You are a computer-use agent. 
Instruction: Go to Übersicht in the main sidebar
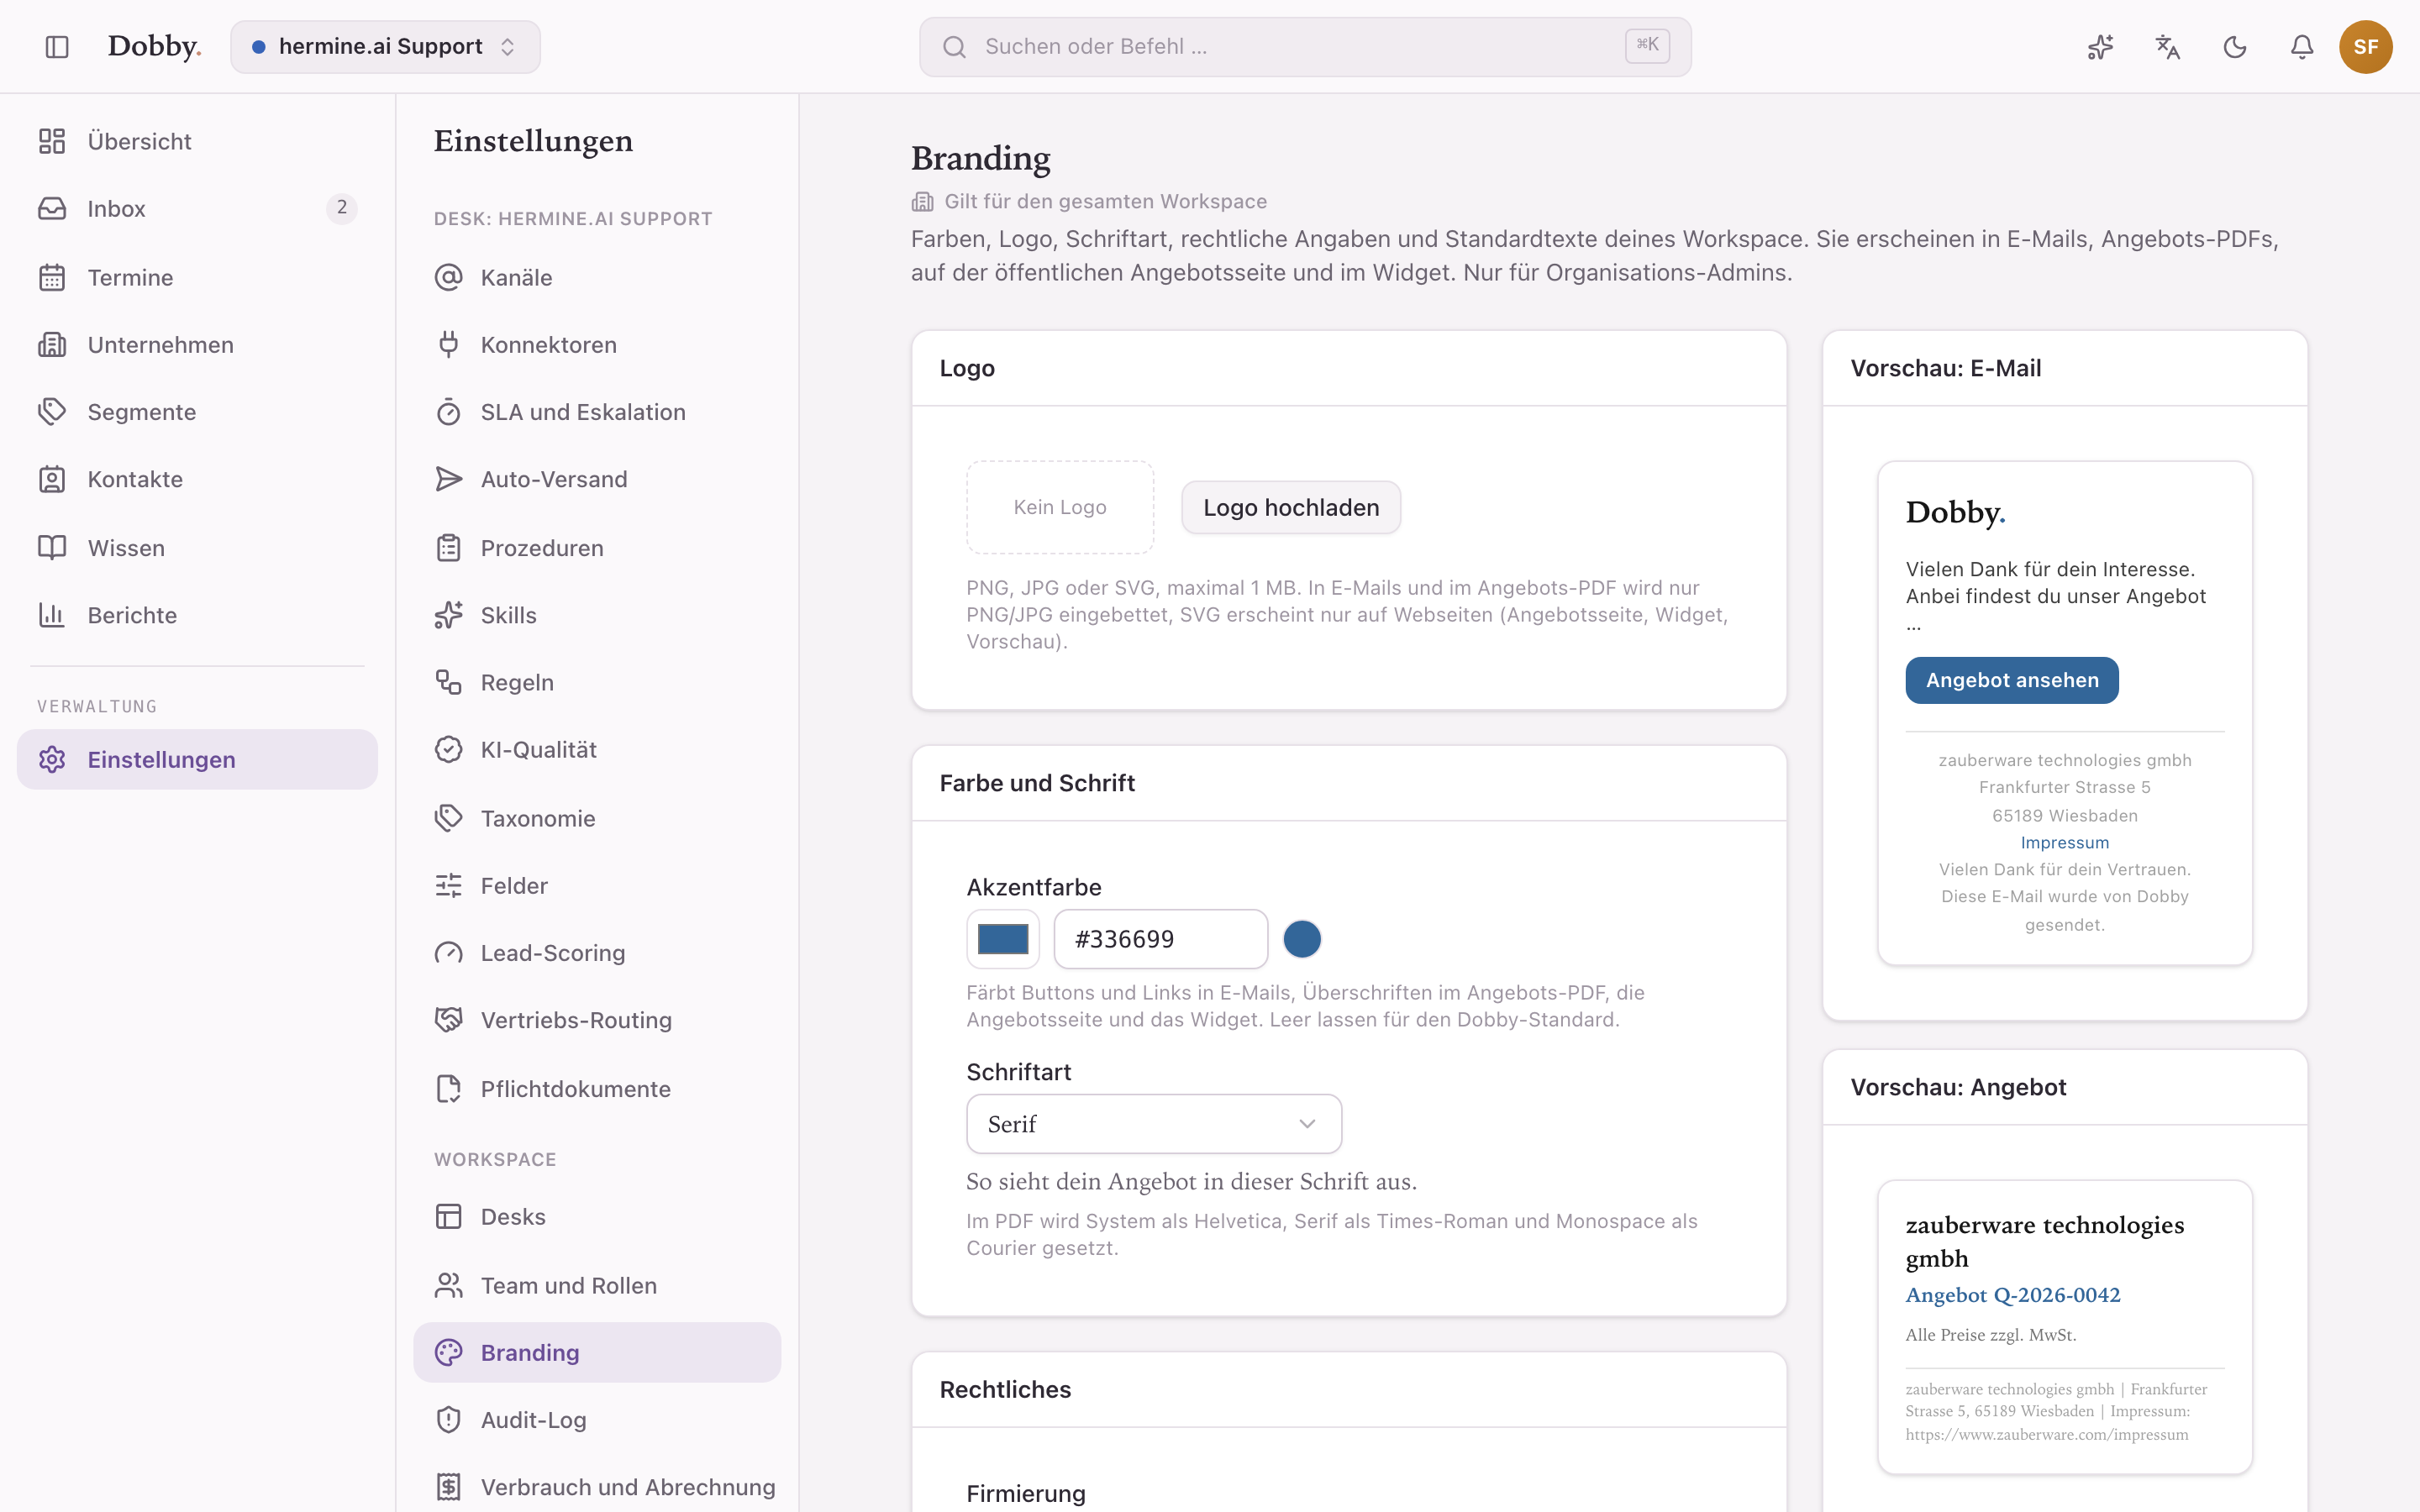tap(197, 141)
